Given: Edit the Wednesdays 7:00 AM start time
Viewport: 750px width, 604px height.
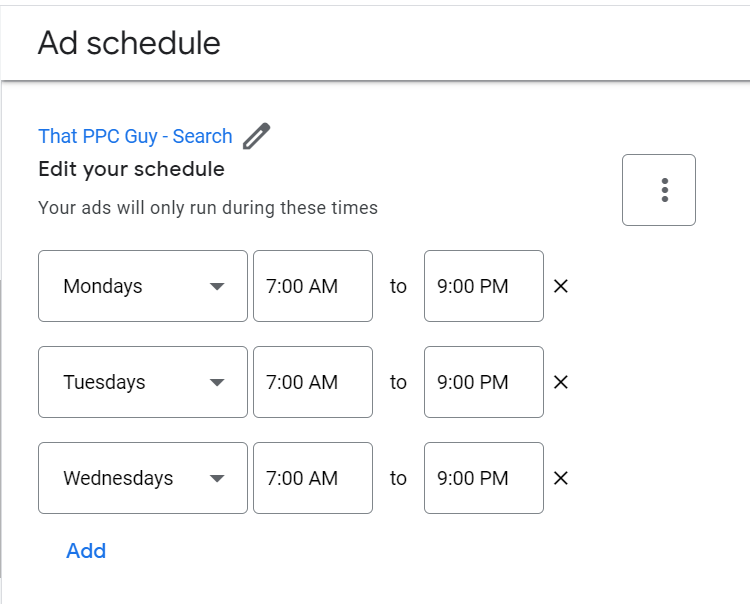Looking at the screenshot, I should (312, 478).
